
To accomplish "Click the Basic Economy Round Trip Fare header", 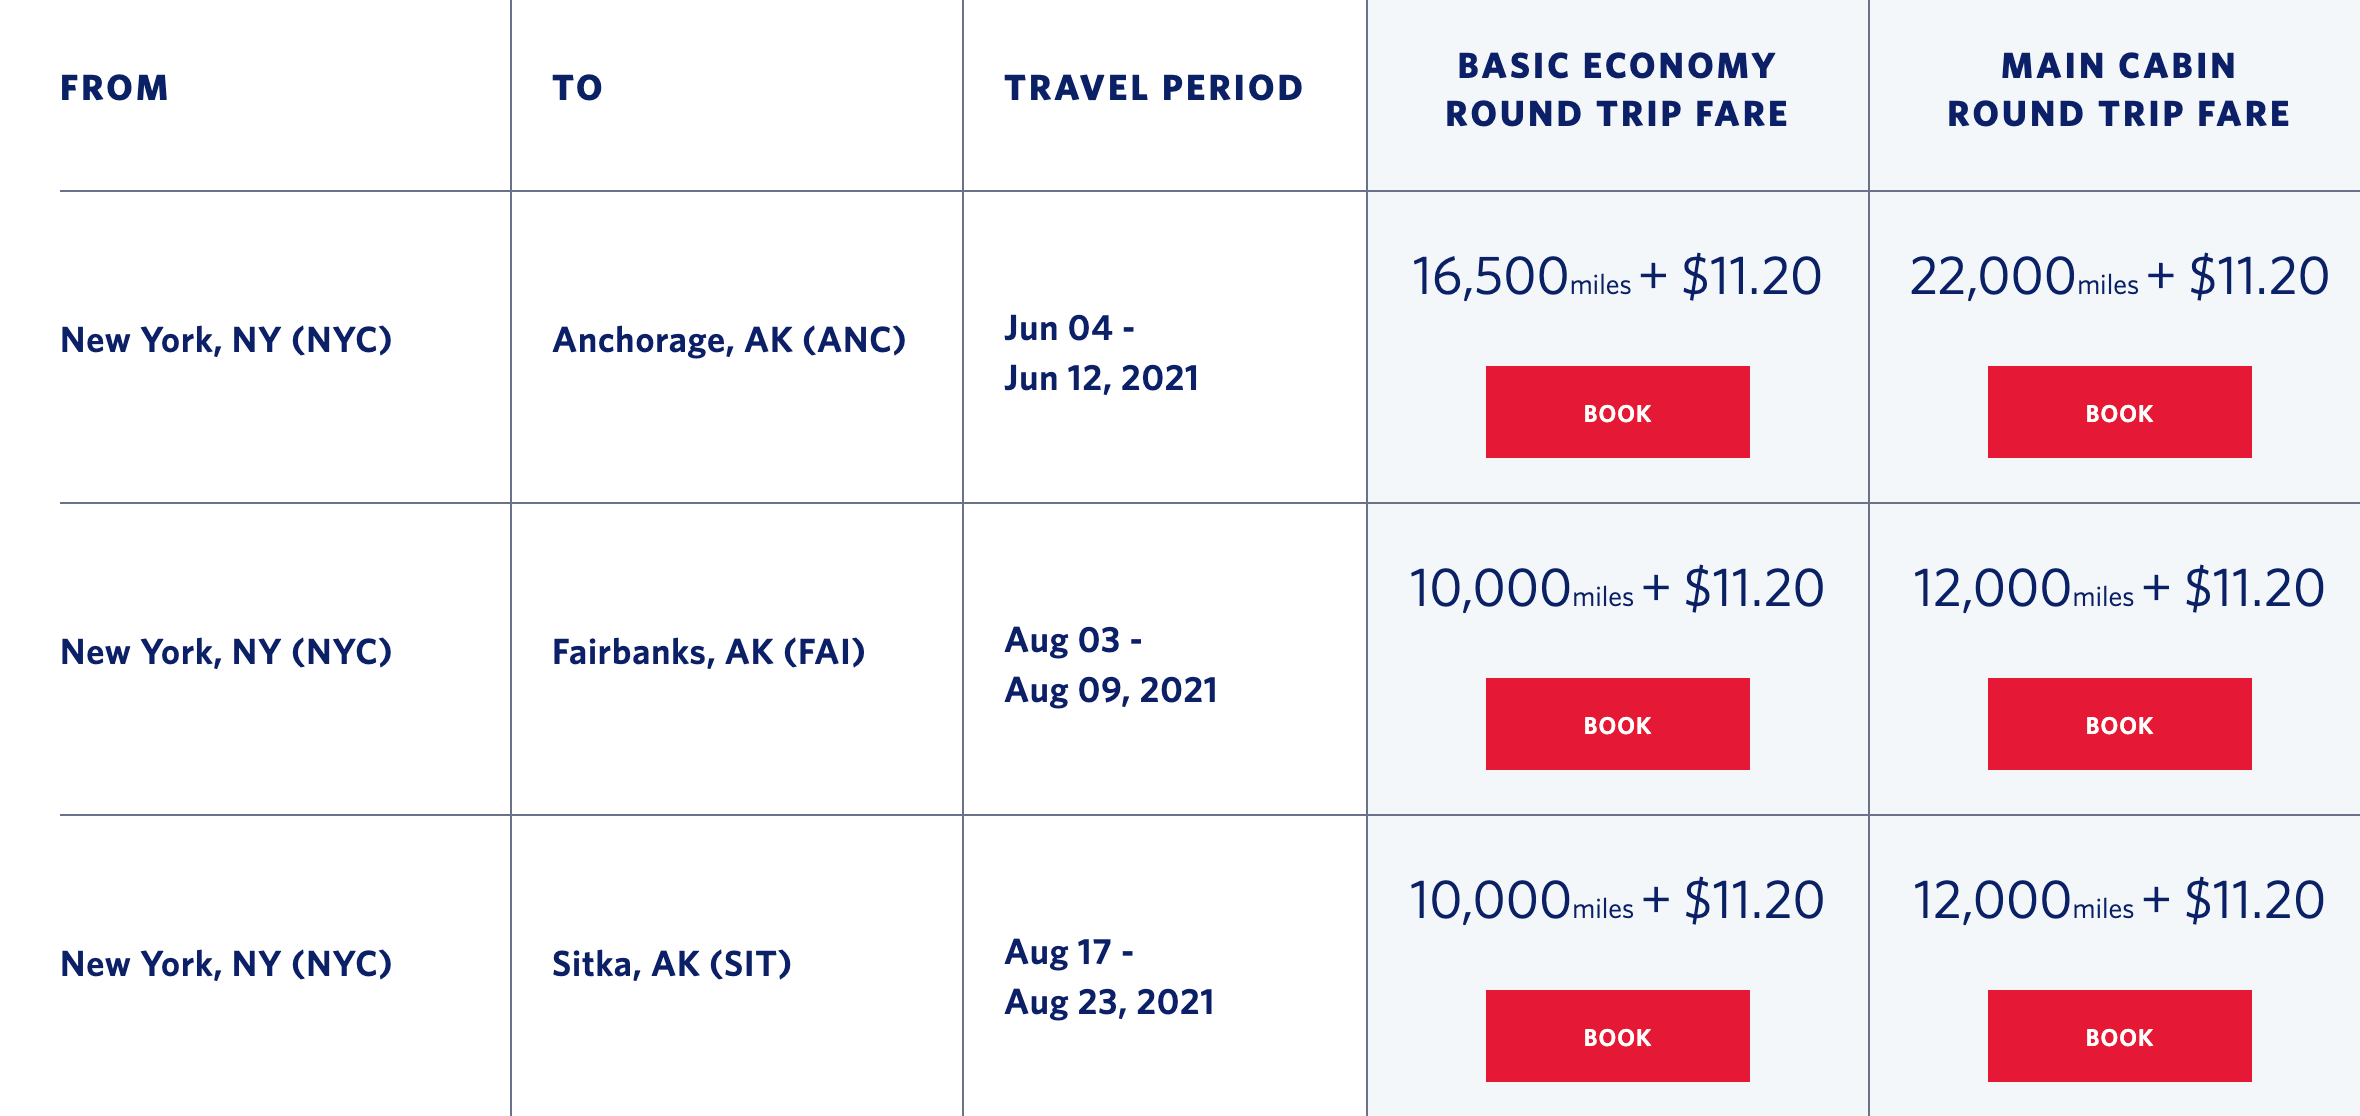I will click(1617, 90).
